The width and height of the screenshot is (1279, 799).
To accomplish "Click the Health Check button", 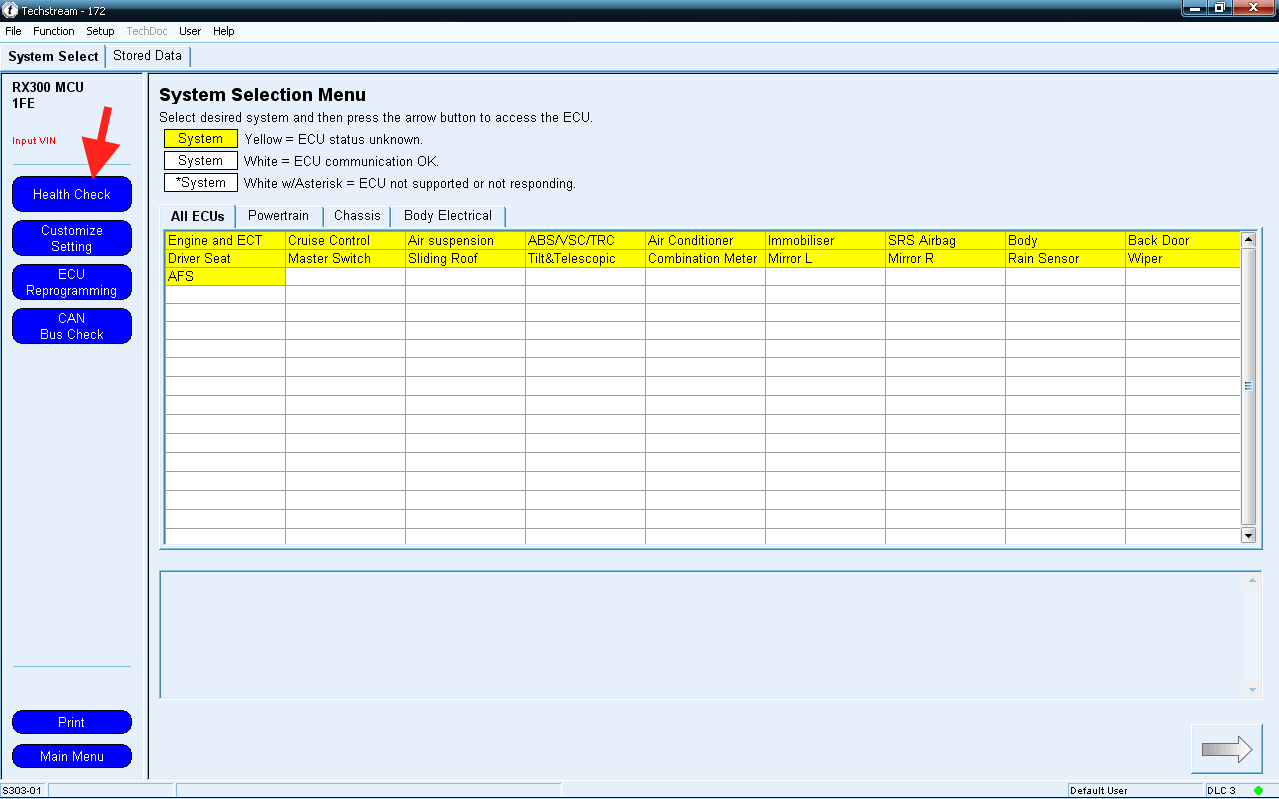I will (x=72, y=194).
